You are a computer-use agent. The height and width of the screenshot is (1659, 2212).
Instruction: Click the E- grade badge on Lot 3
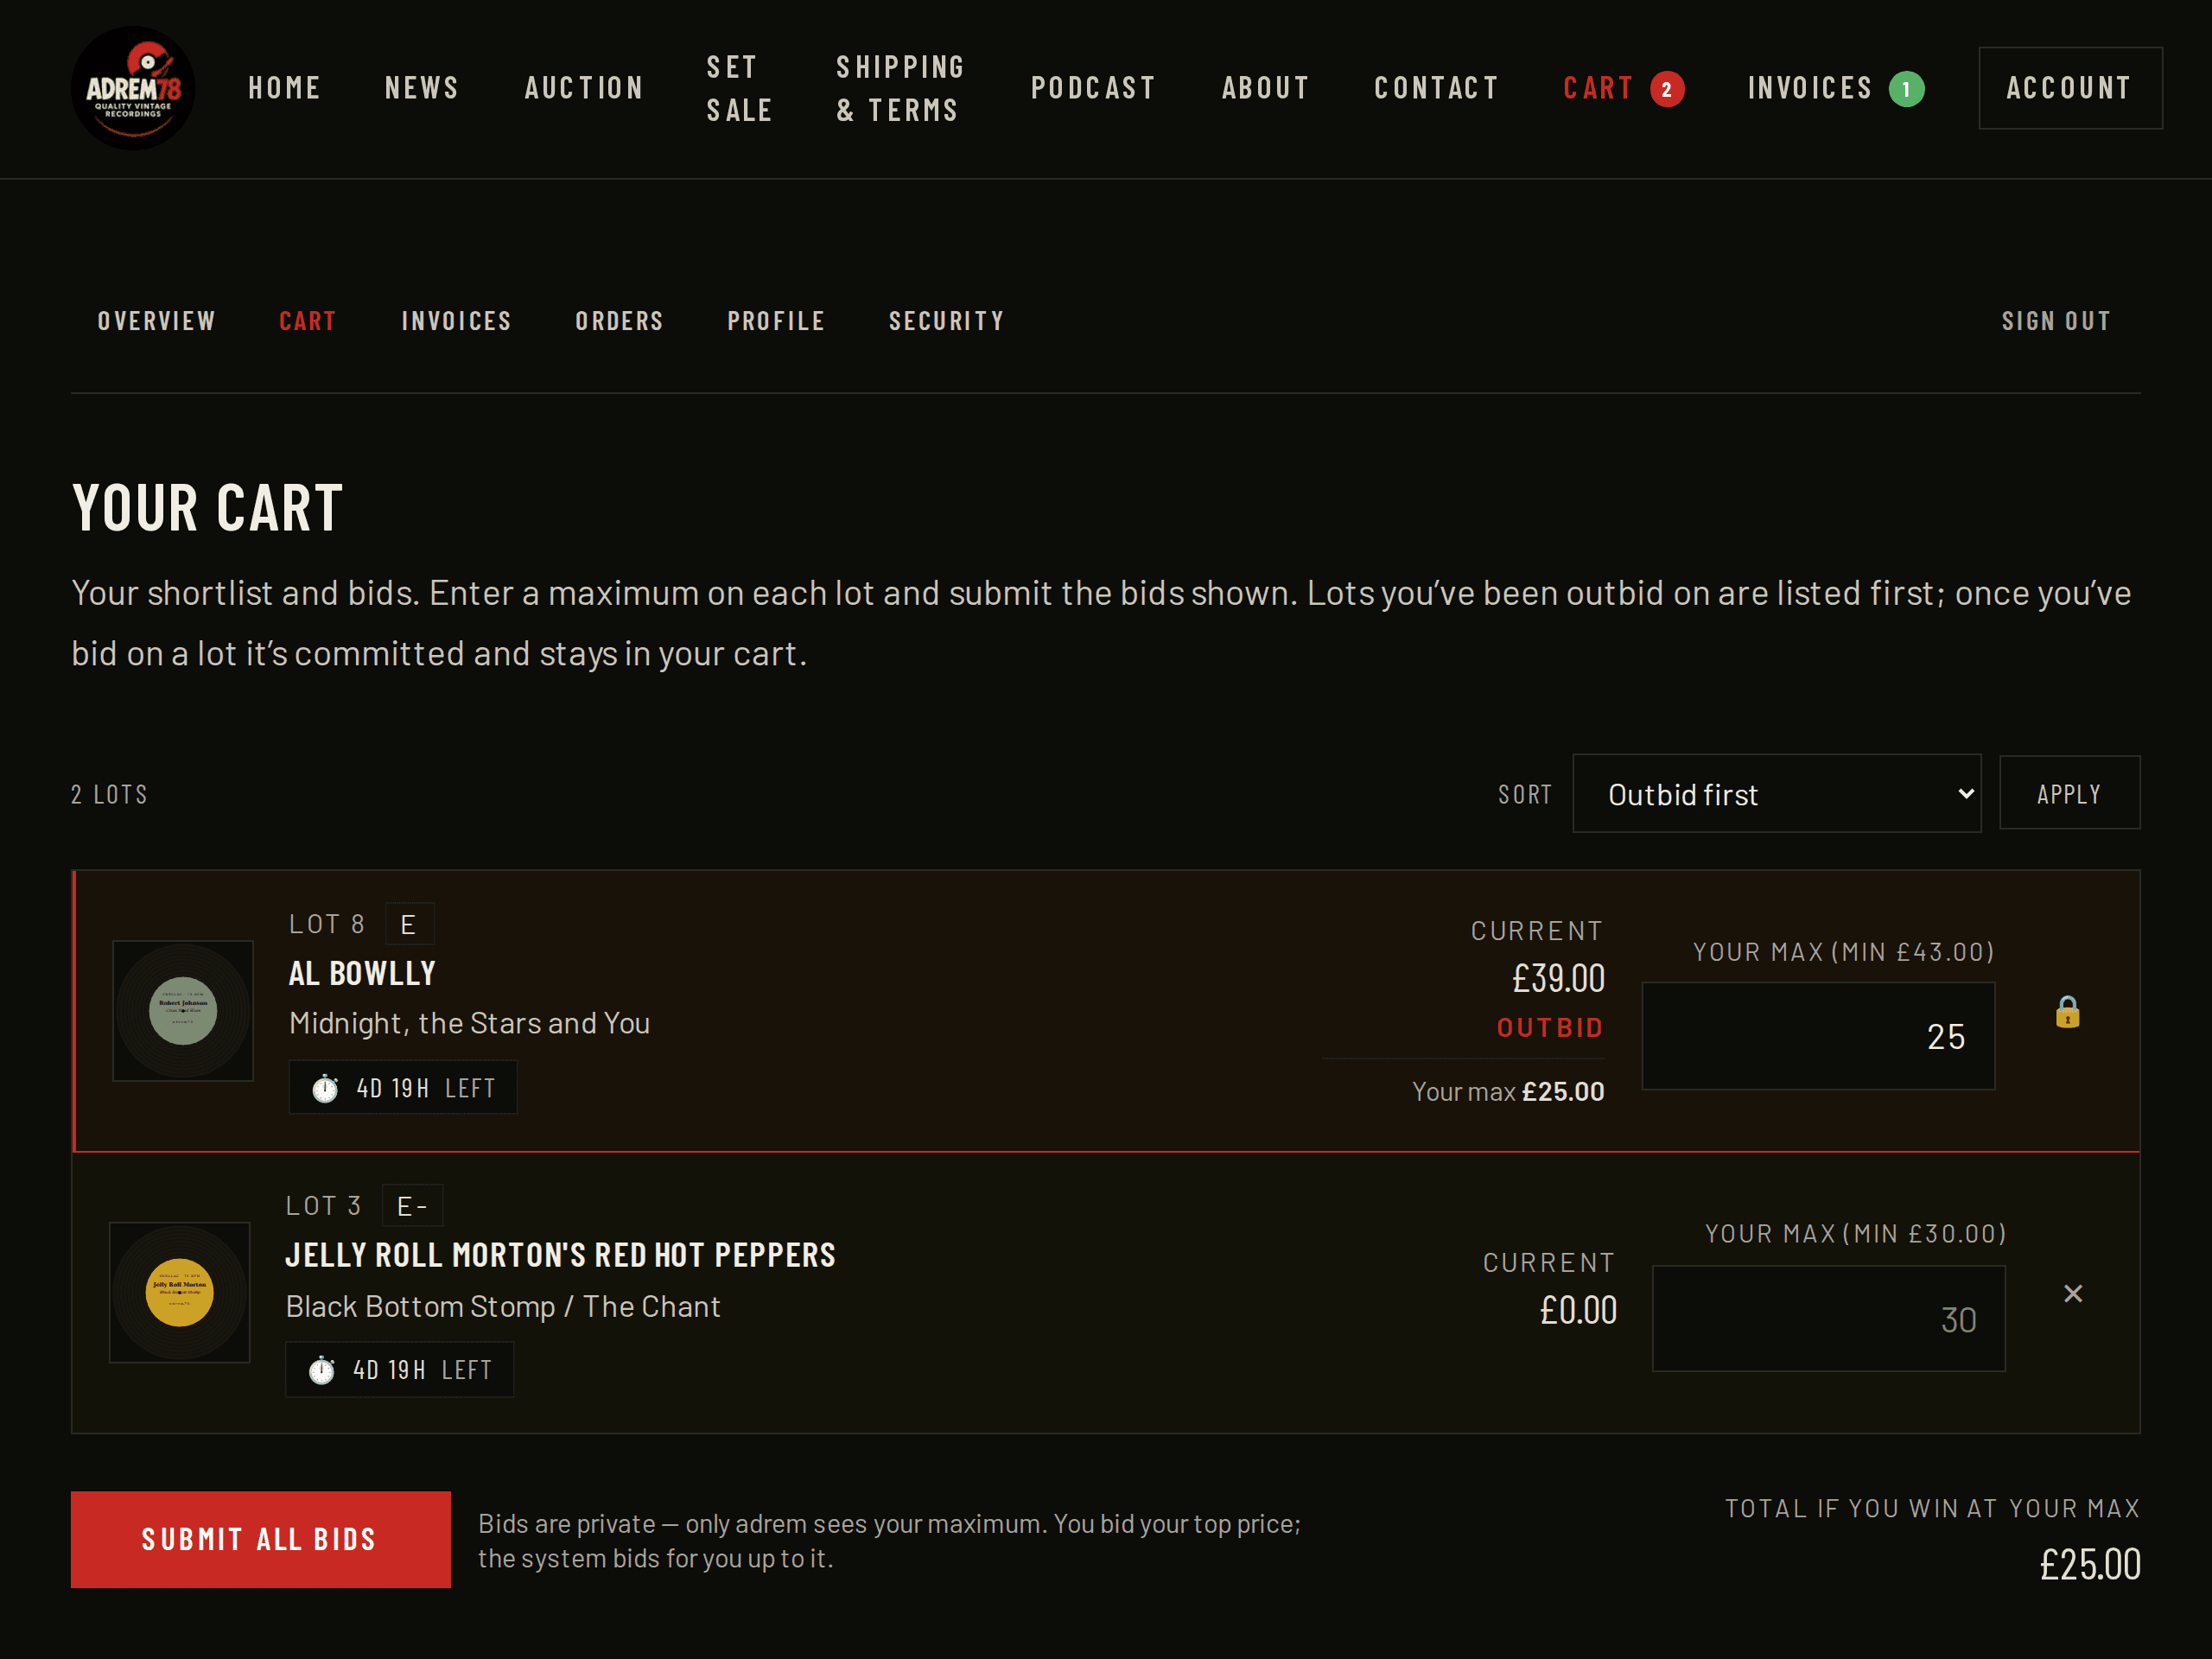412,1206
